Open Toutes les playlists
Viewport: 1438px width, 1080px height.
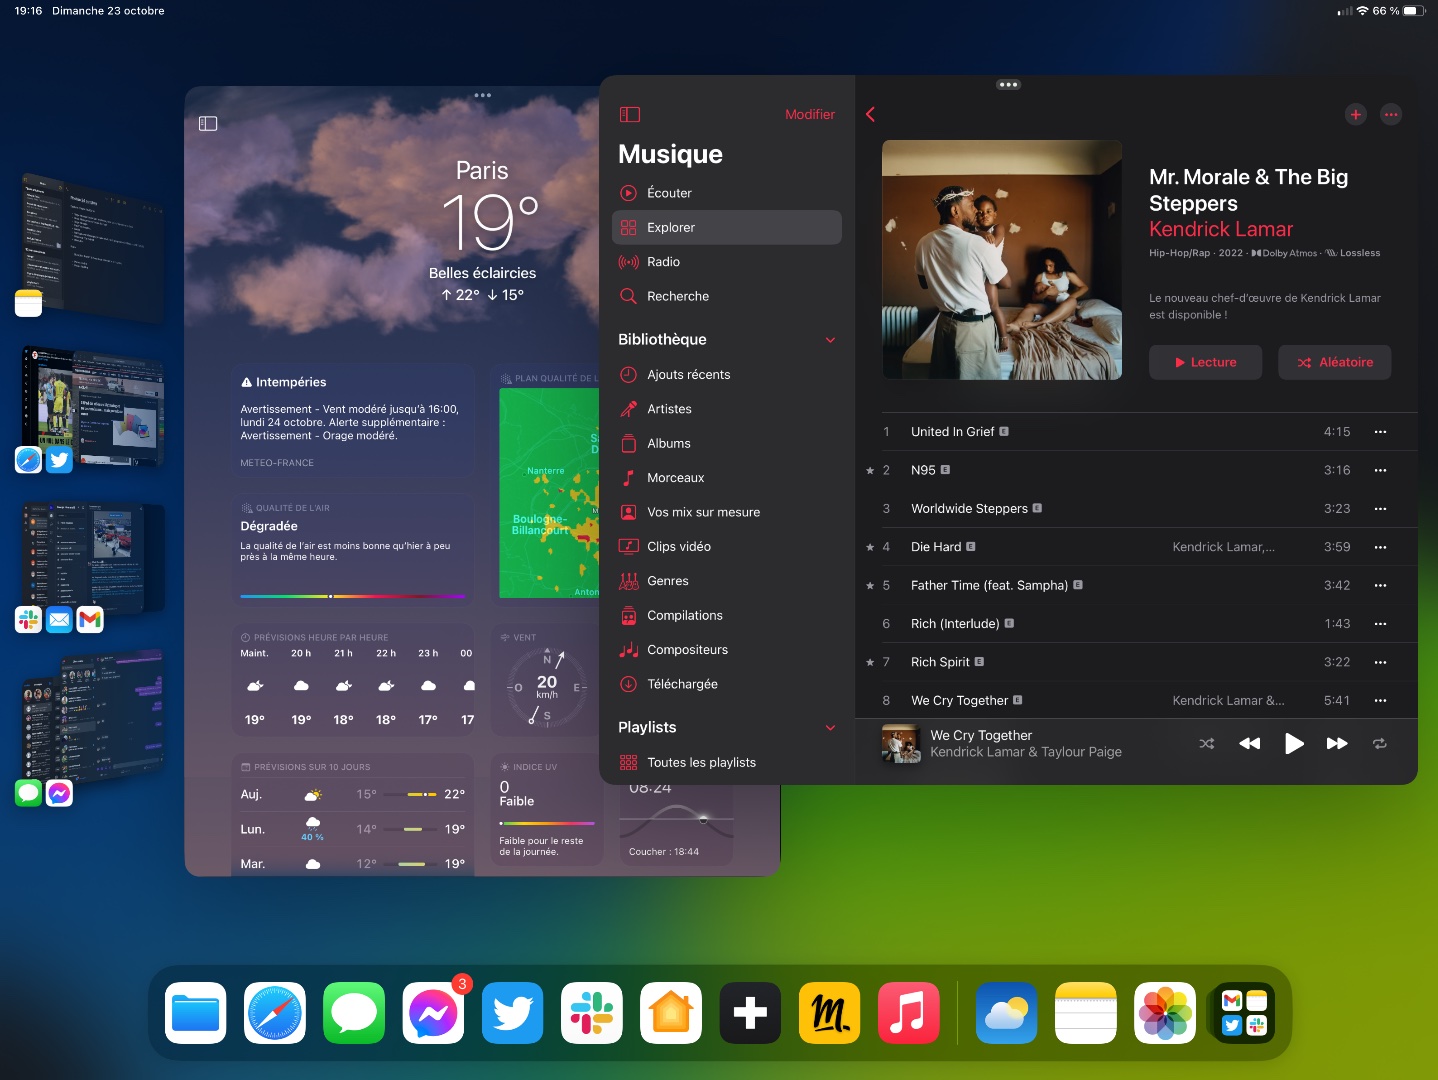(x=727, y=762)
